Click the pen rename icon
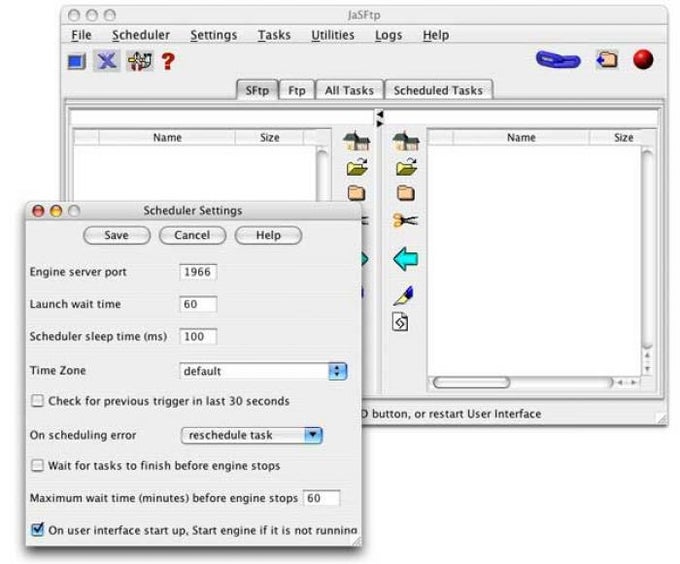The image size is (680, 564). 404,296
